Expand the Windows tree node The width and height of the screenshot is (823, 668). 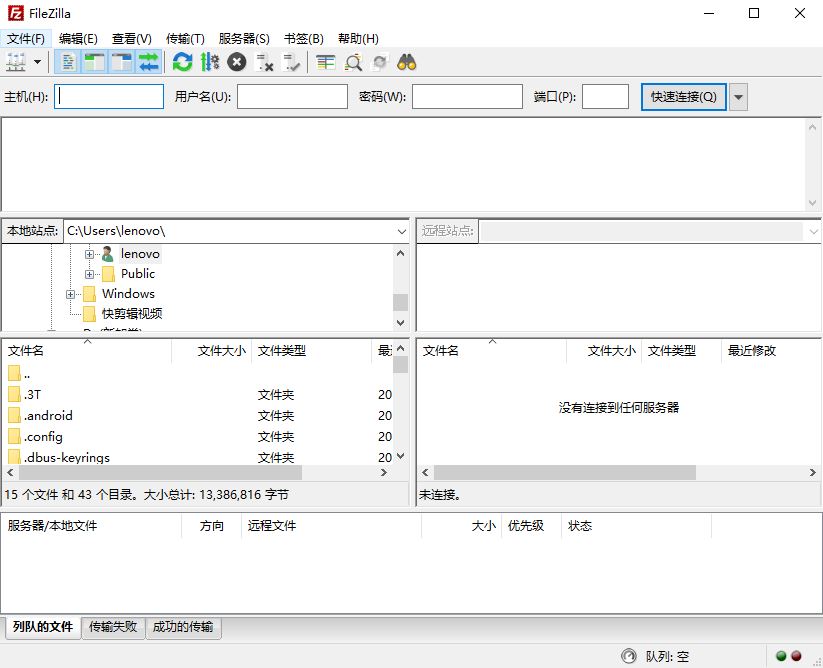[70, 294]
